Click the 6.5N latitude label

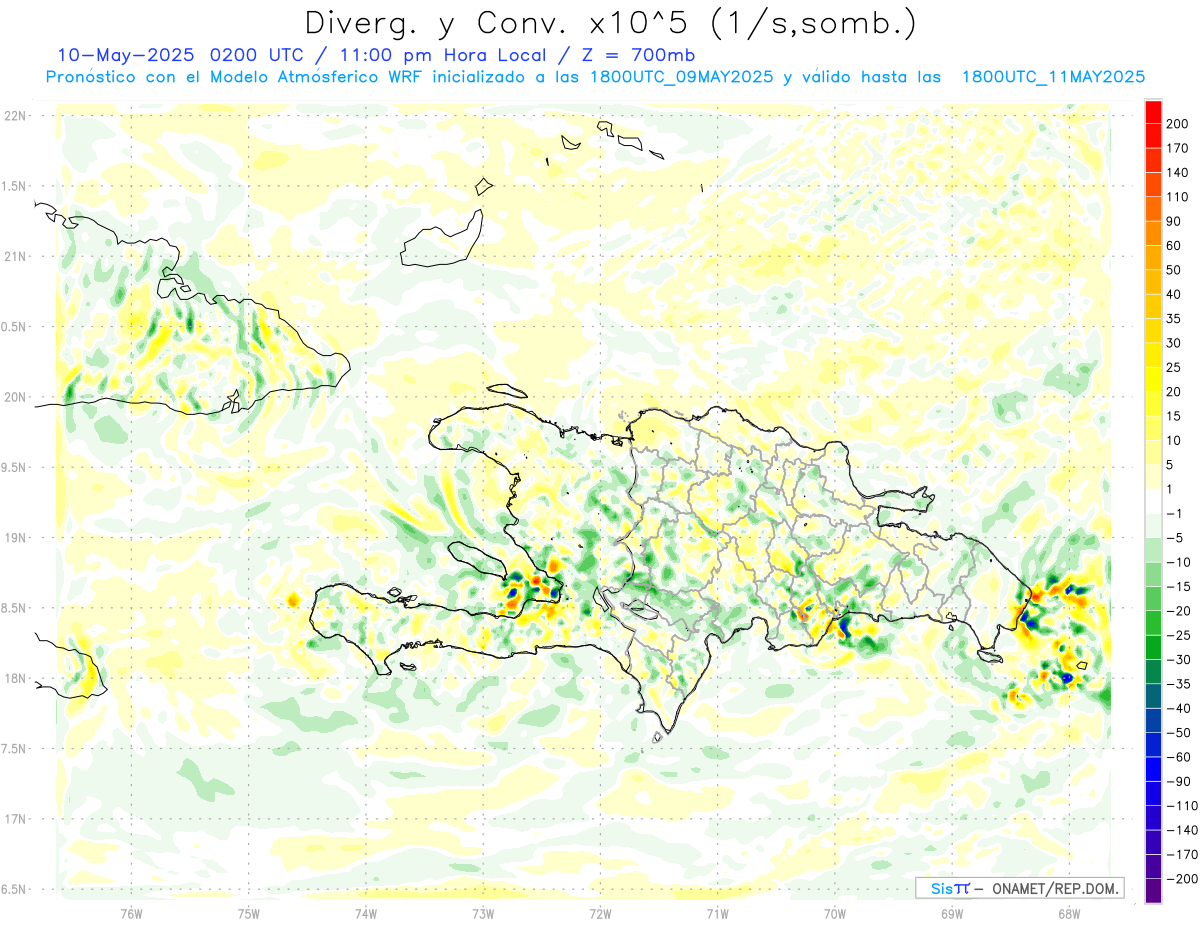point(15,889)
